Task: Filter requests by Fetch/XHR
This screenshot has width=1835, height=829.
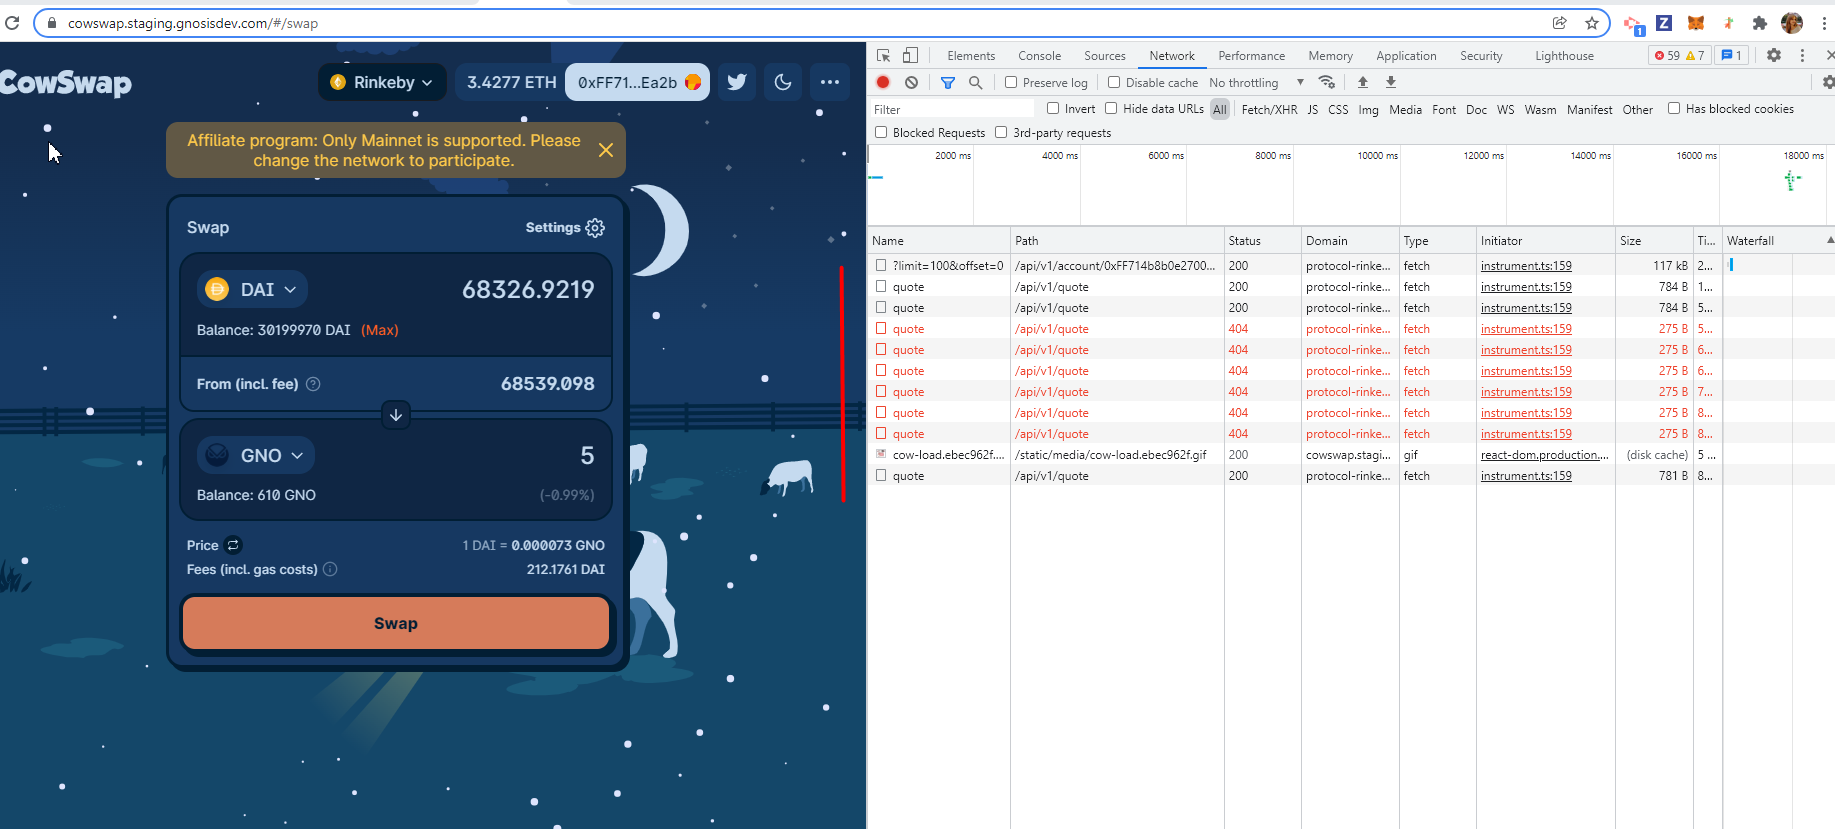Action: click(x=1270, y=109)
